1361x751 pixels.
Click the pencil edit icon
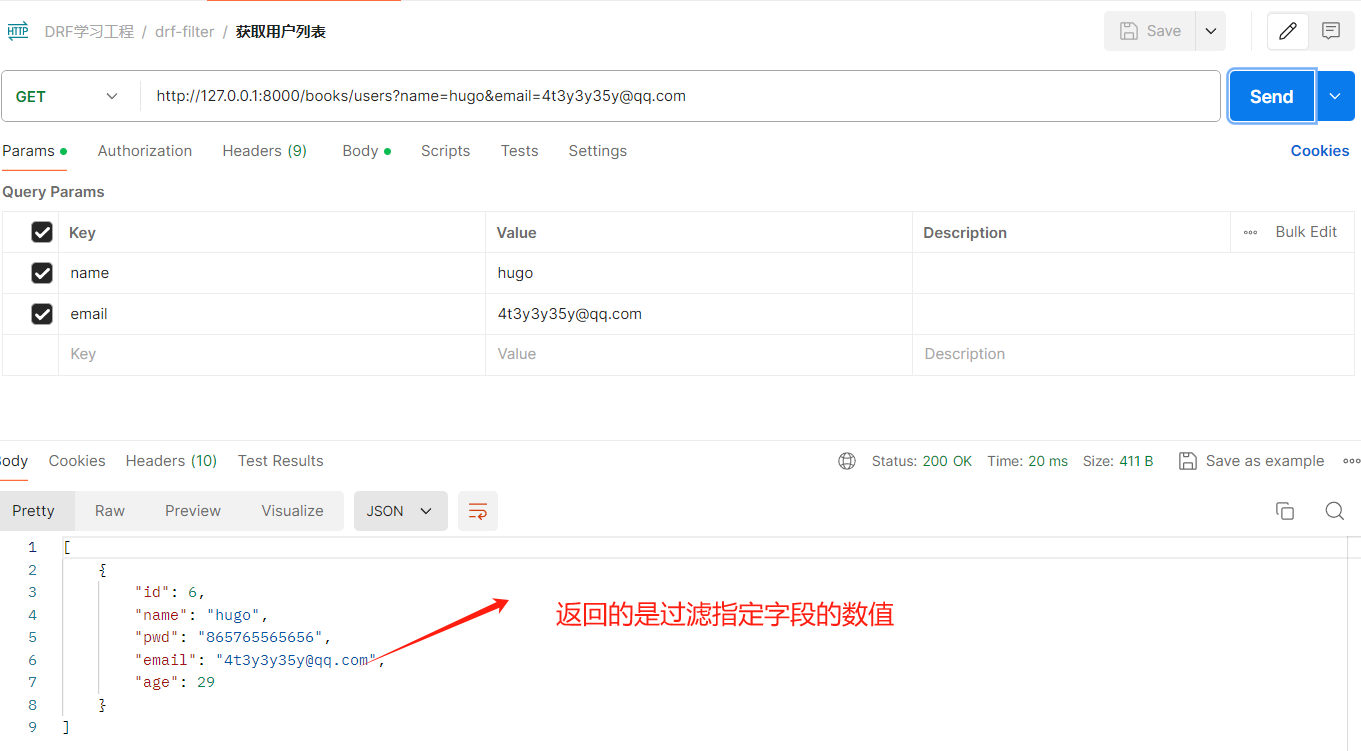1288,31
